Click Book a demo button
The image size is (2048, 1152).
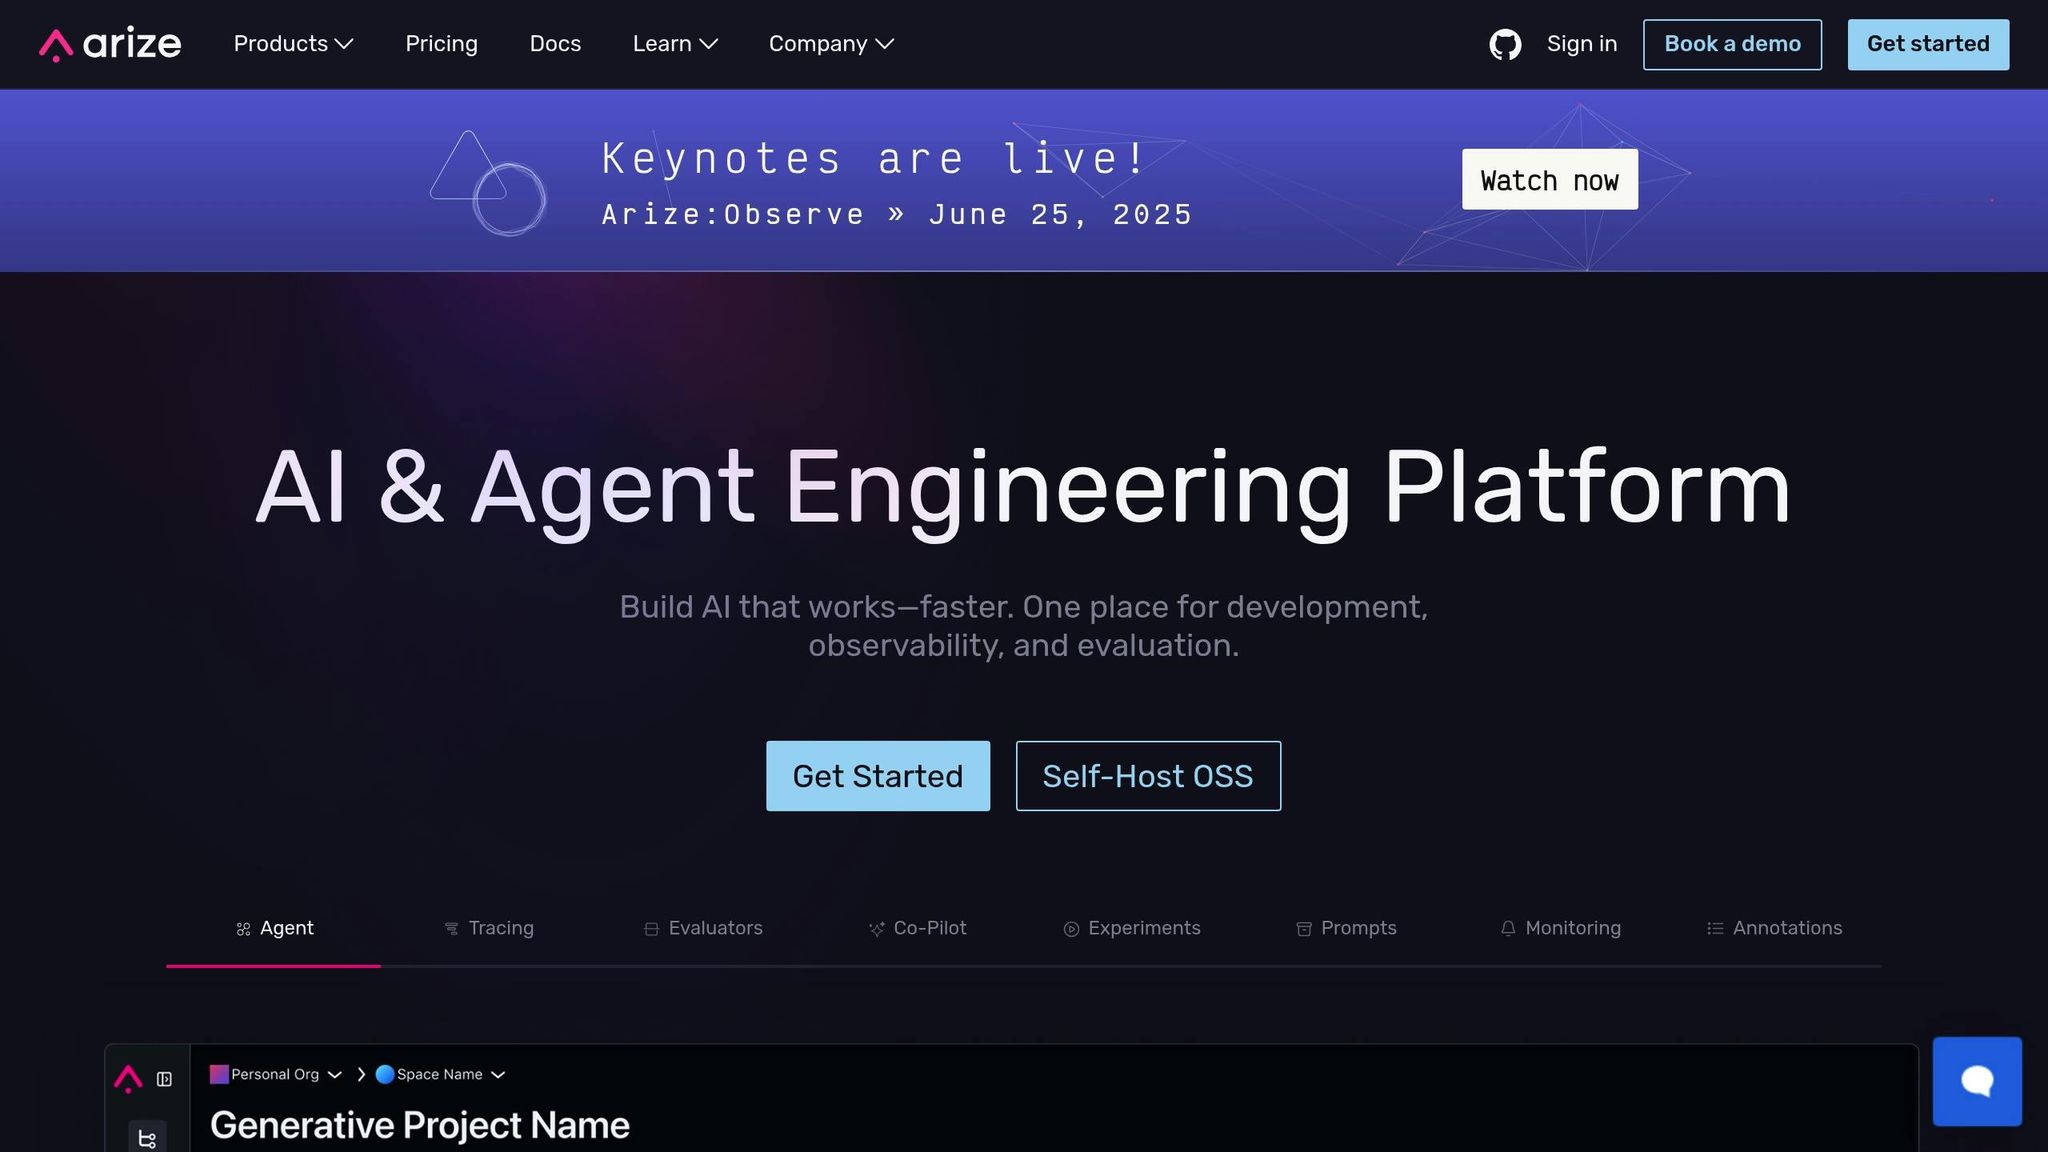(x=1731, y=44)
